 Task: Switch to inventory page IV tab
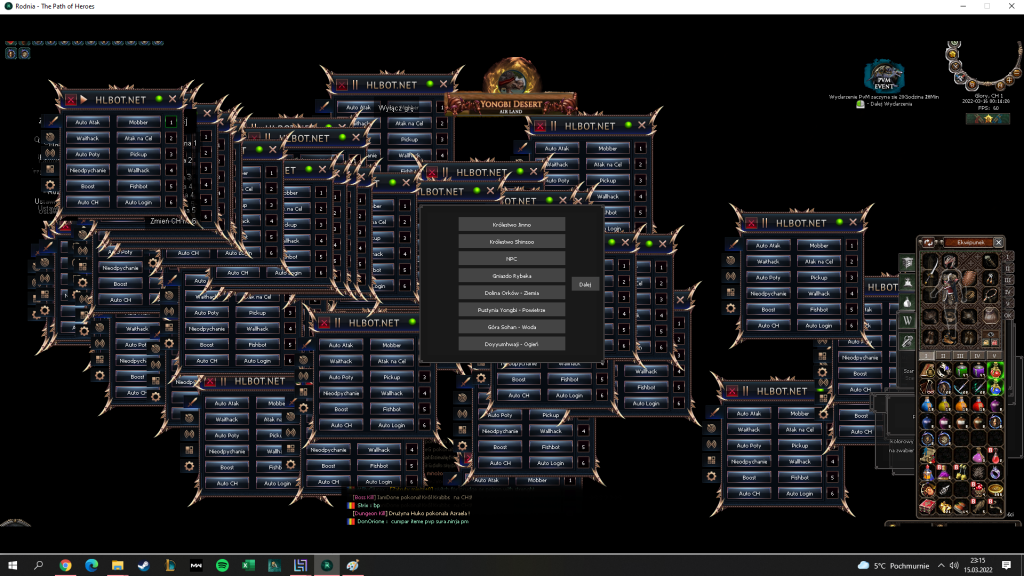977,356
